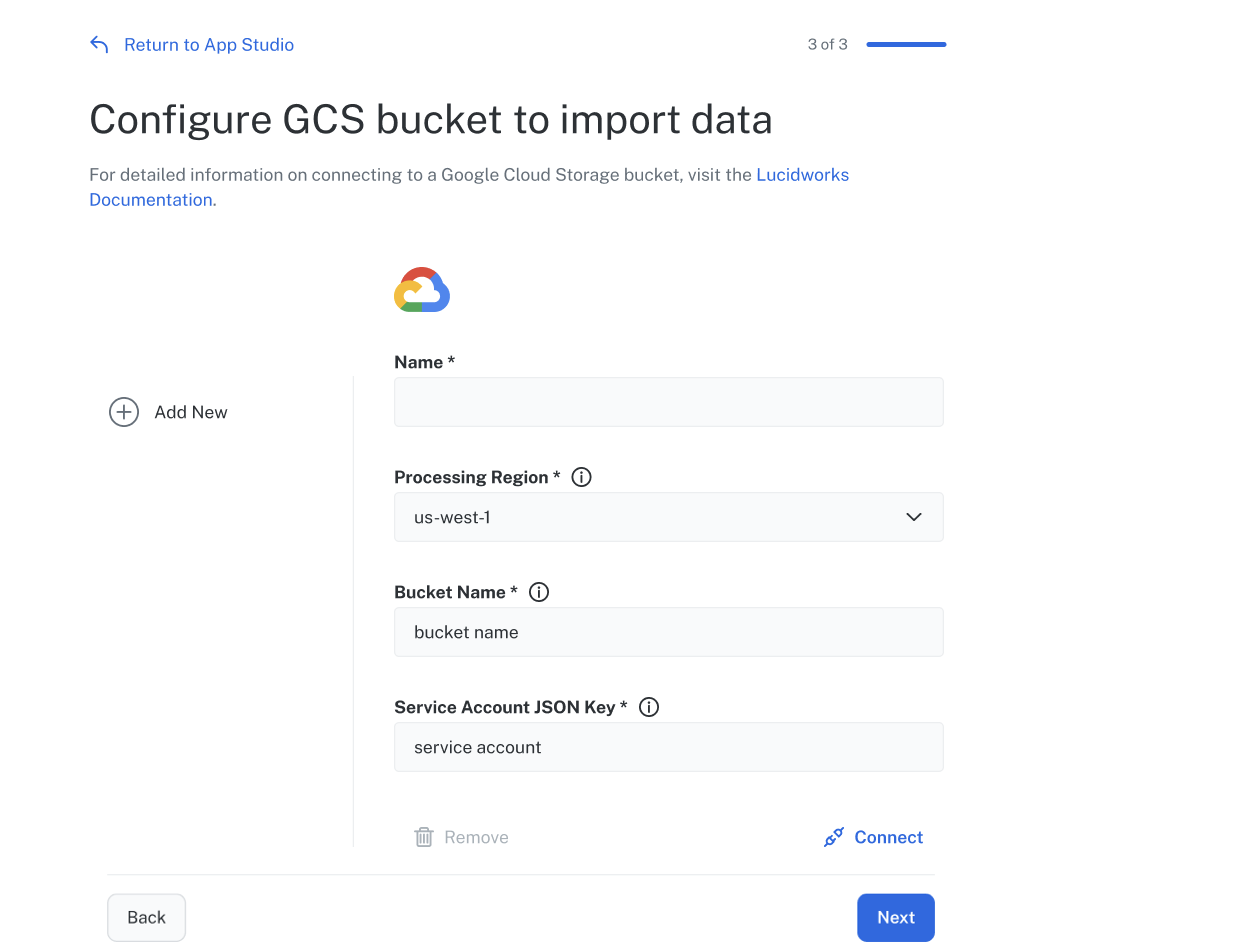Select the Processing Region combo box field

[x=668, y=517]
